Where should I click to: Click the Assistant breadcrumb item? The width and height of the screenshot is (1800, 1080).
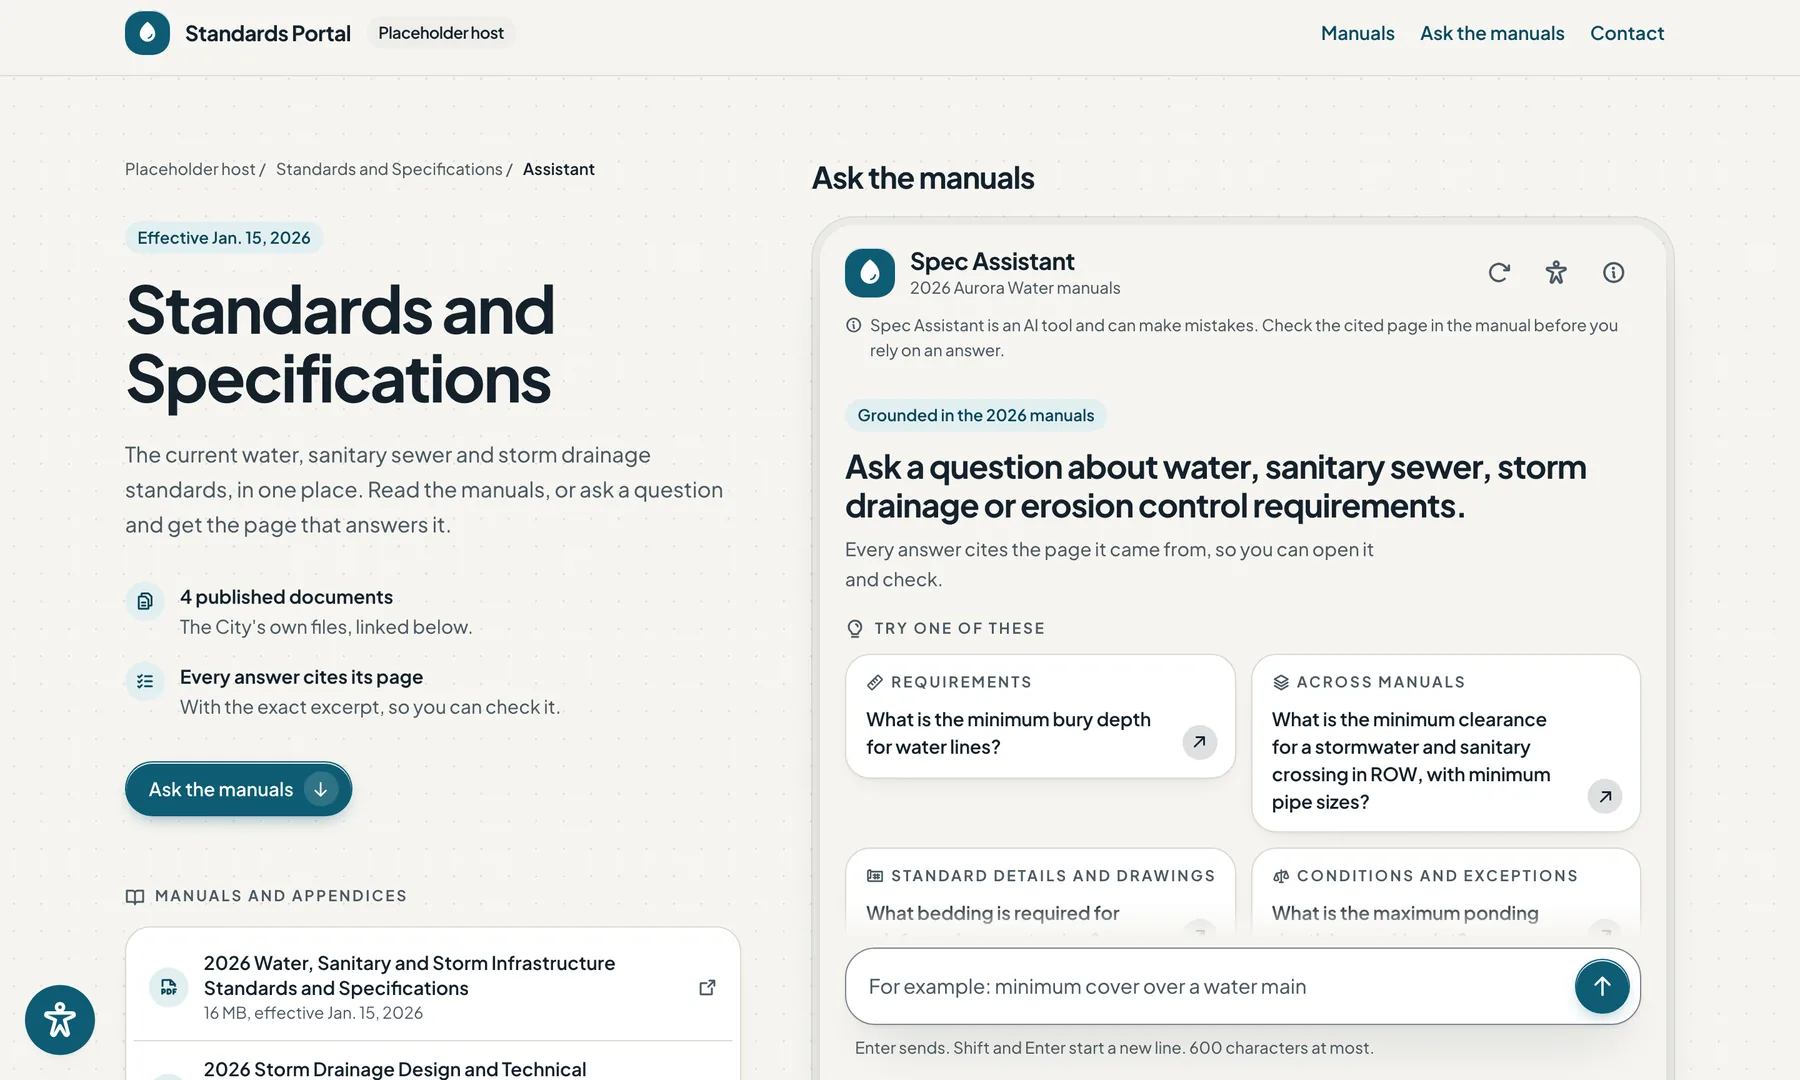[559, 169]
